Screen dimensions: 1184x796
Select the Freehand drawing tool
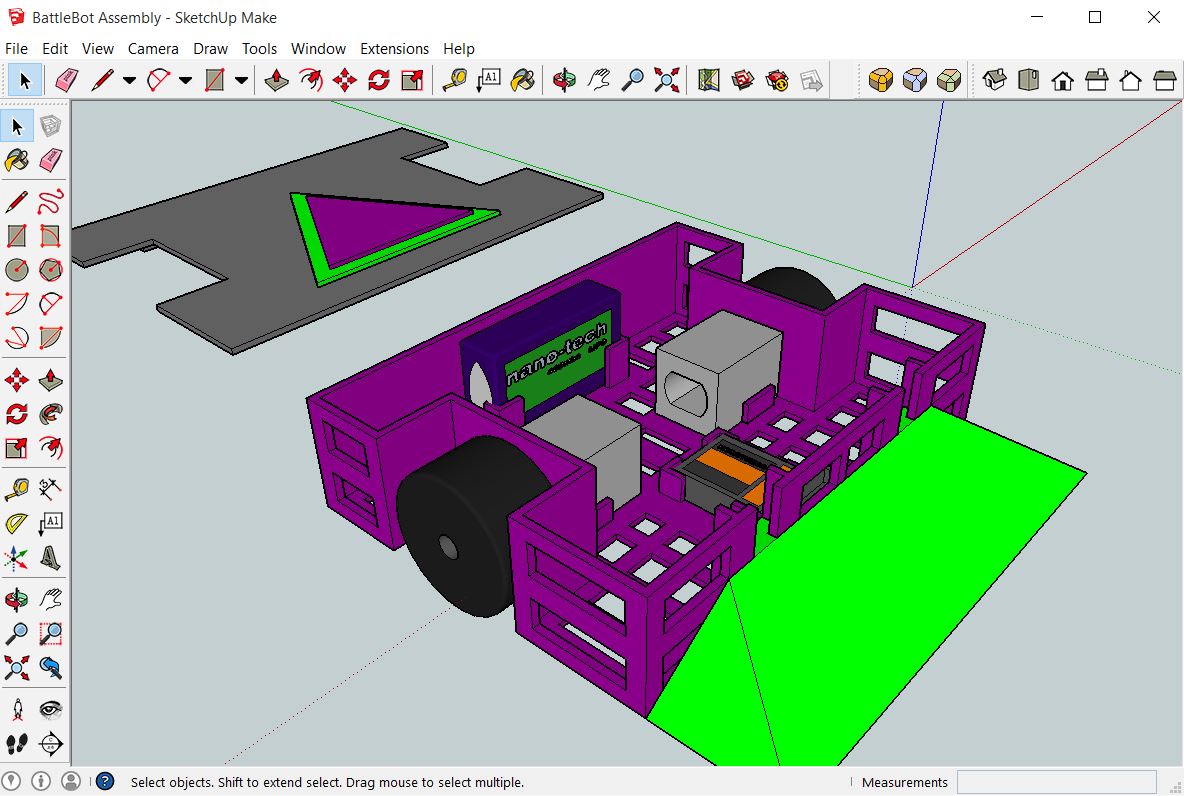pos(50,203)
